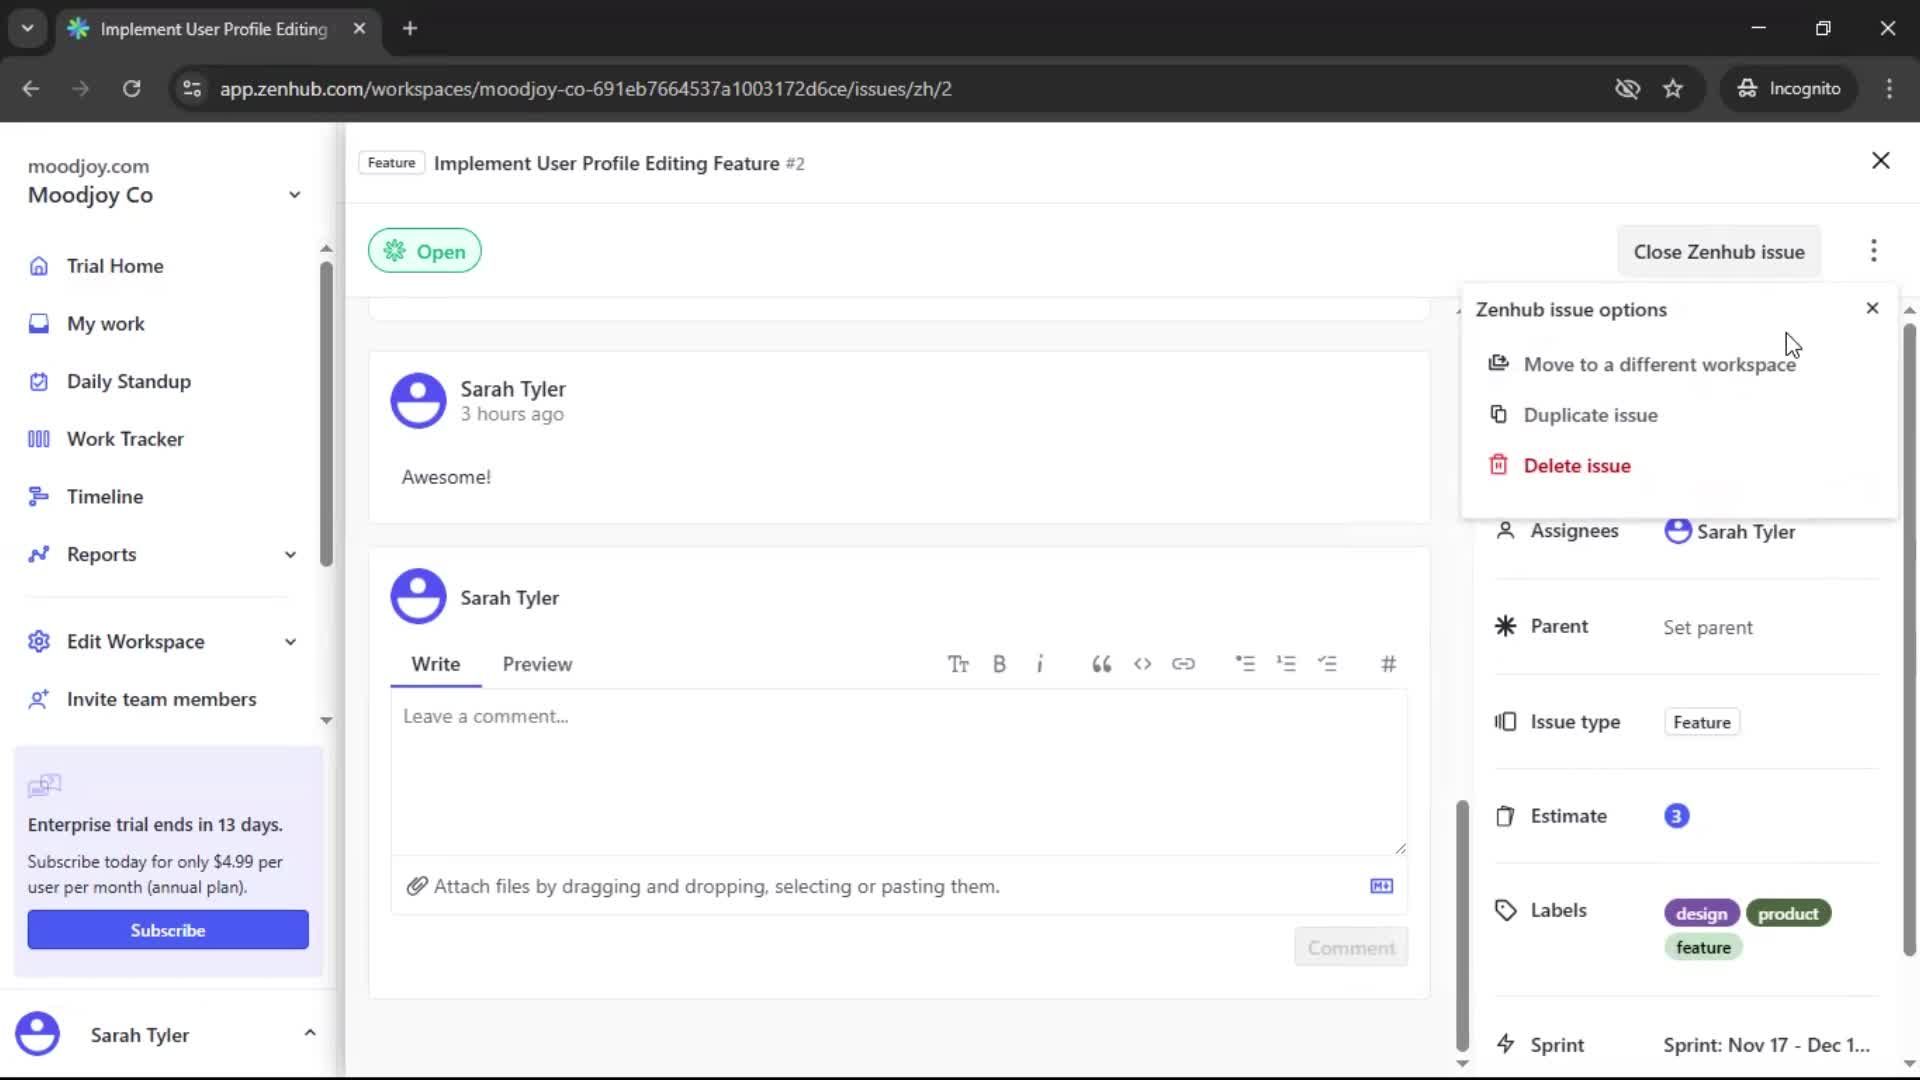The height and width of the screenshot is (1080, 1920).
Task: Apply italic formatting with the toolbar icon
Action: [1040, 663]
